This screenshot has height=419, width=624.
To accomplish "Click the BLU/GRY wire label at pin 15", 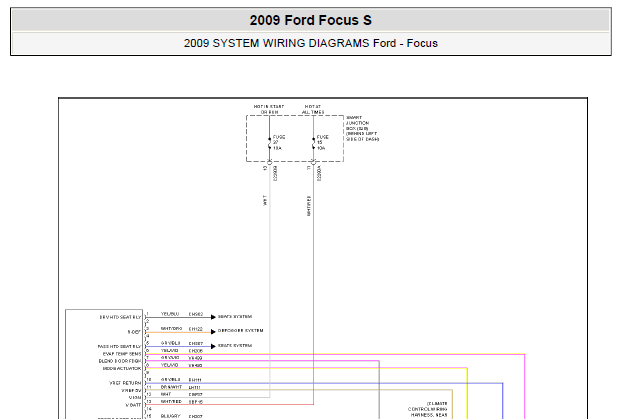I will click(171, 416).
